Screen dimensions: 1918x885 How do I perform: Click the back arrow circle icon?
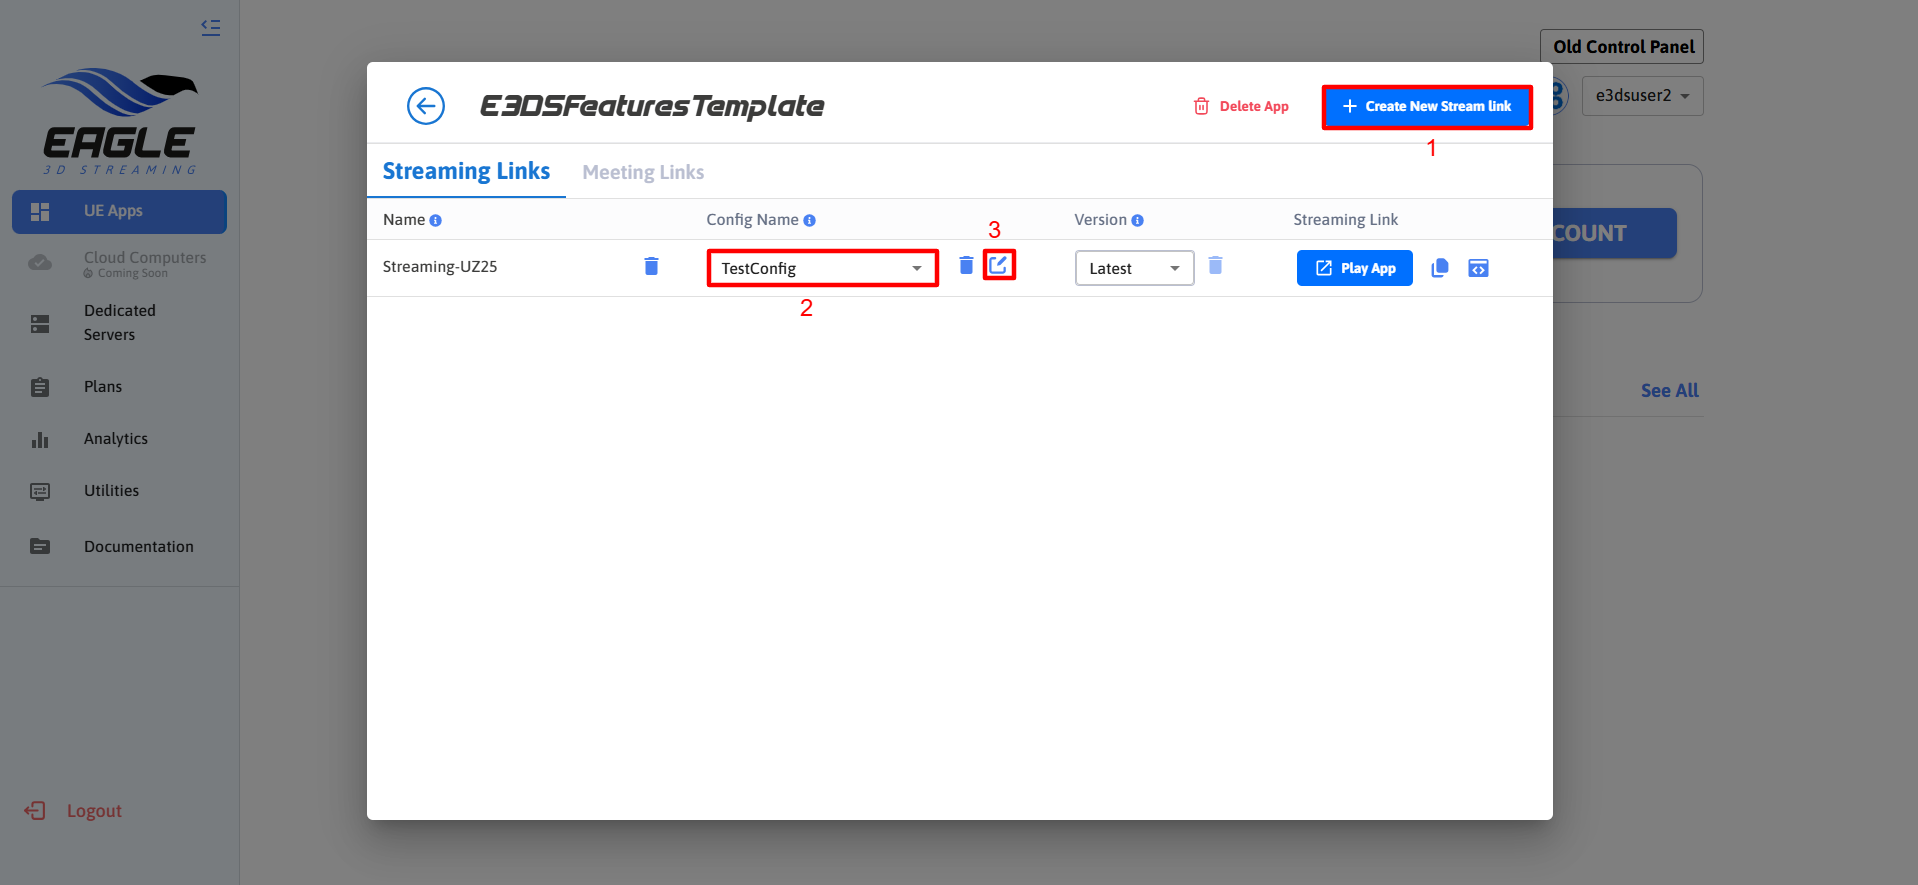pyautogui.click(x=425, y=106)
